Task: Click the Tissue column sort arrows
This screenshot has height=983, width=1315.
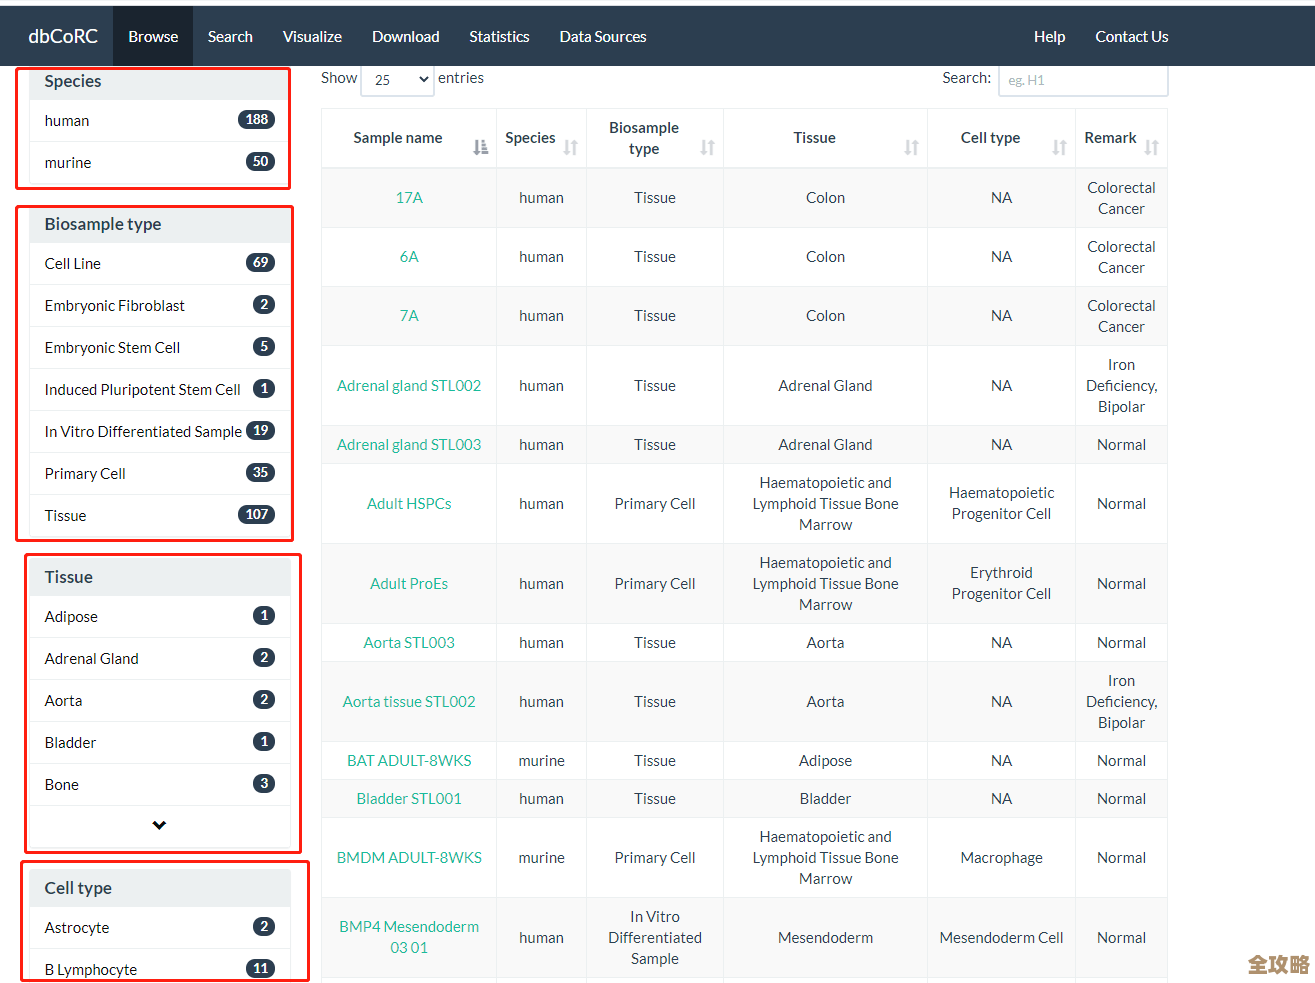Action: point(911,147)
